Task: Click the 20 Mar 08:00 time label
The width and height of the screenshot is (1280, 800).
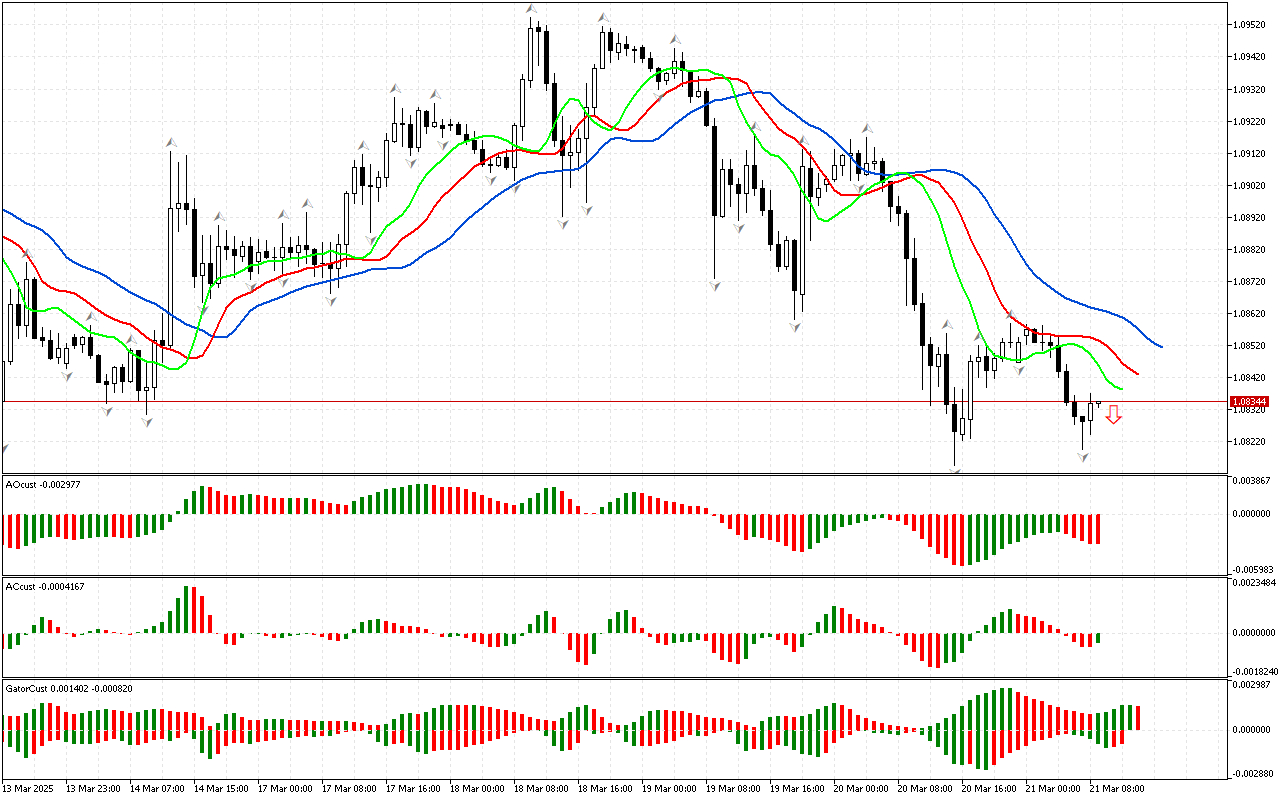Action: coord(924,788)
